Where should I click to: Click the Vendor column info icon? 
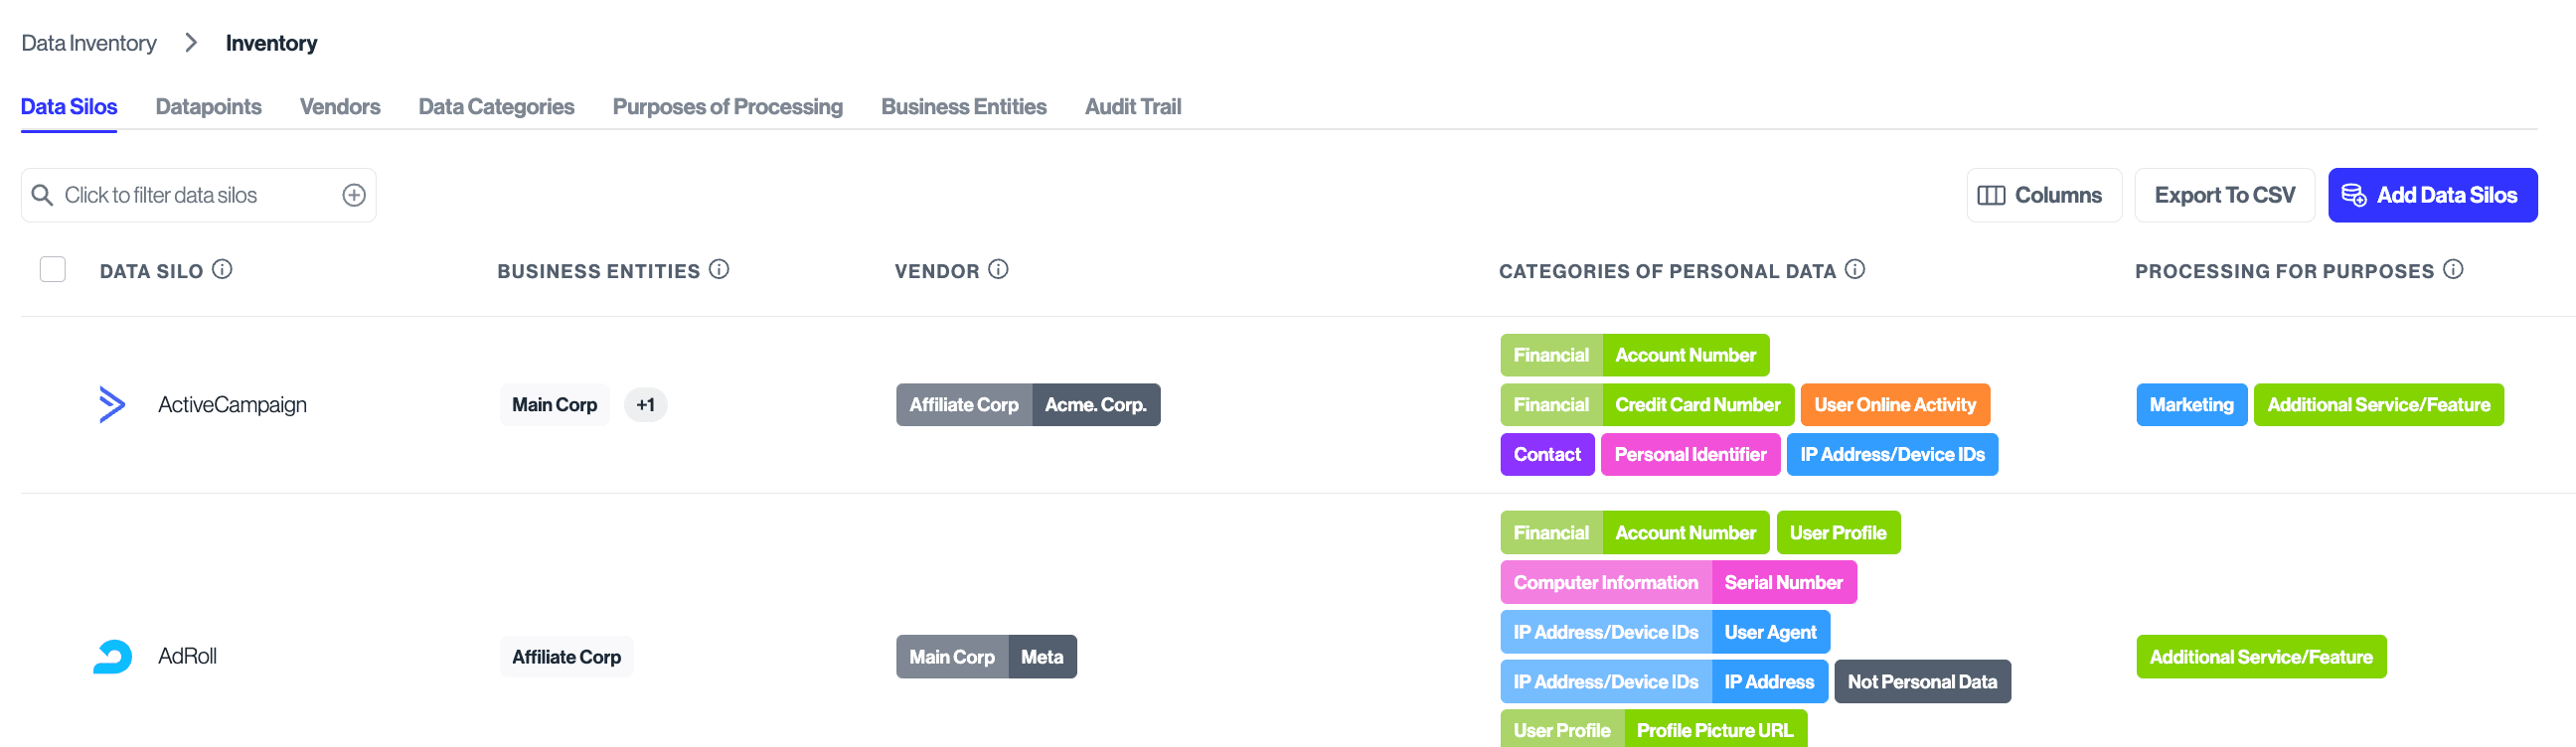[x=998, y=270]
